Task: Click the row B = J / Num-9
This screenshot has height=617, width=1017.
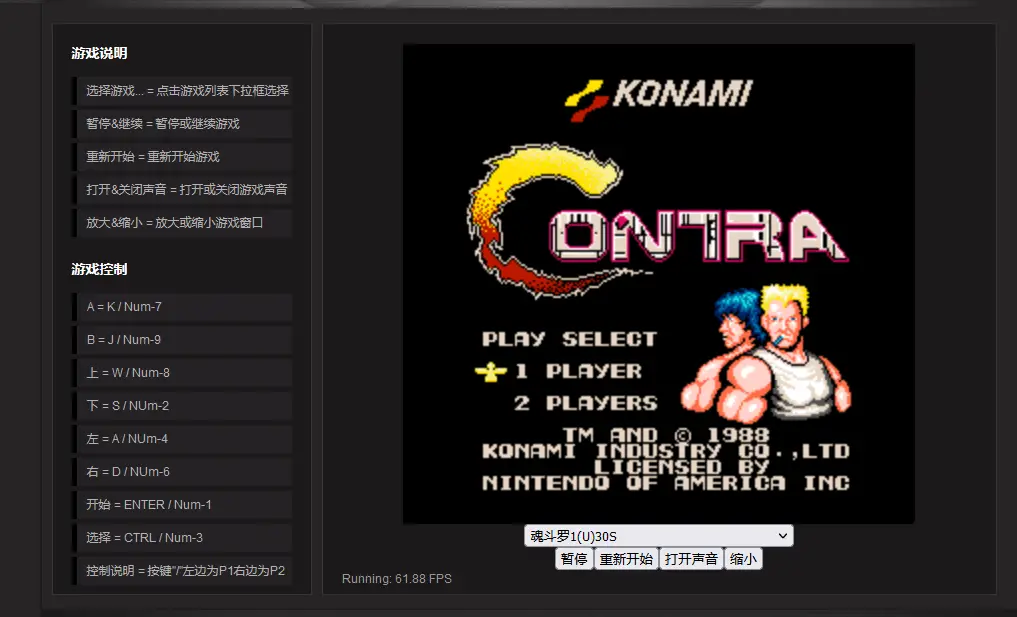Action: click(x=182, y=340)
